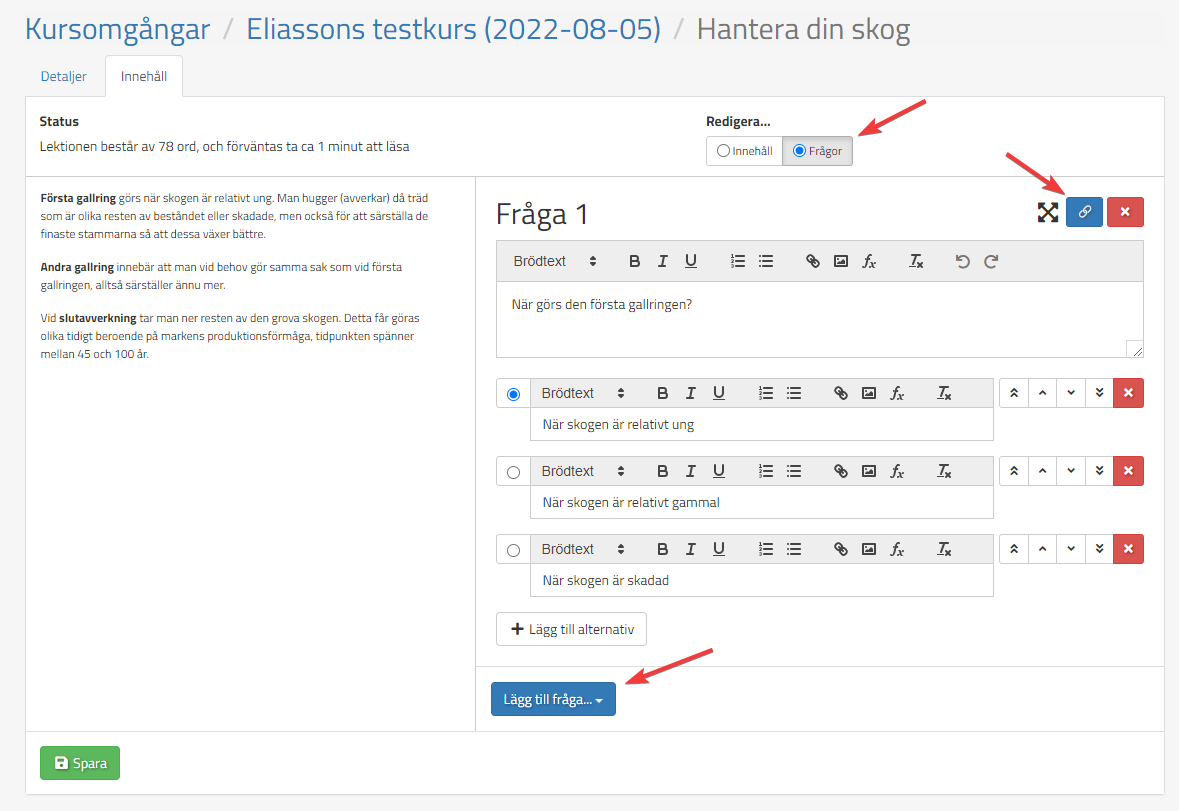The height and width of the screenshot is (811, 1179).
Task: Toggle bold in the question editor toolbar
Action: tap(634, 261)
